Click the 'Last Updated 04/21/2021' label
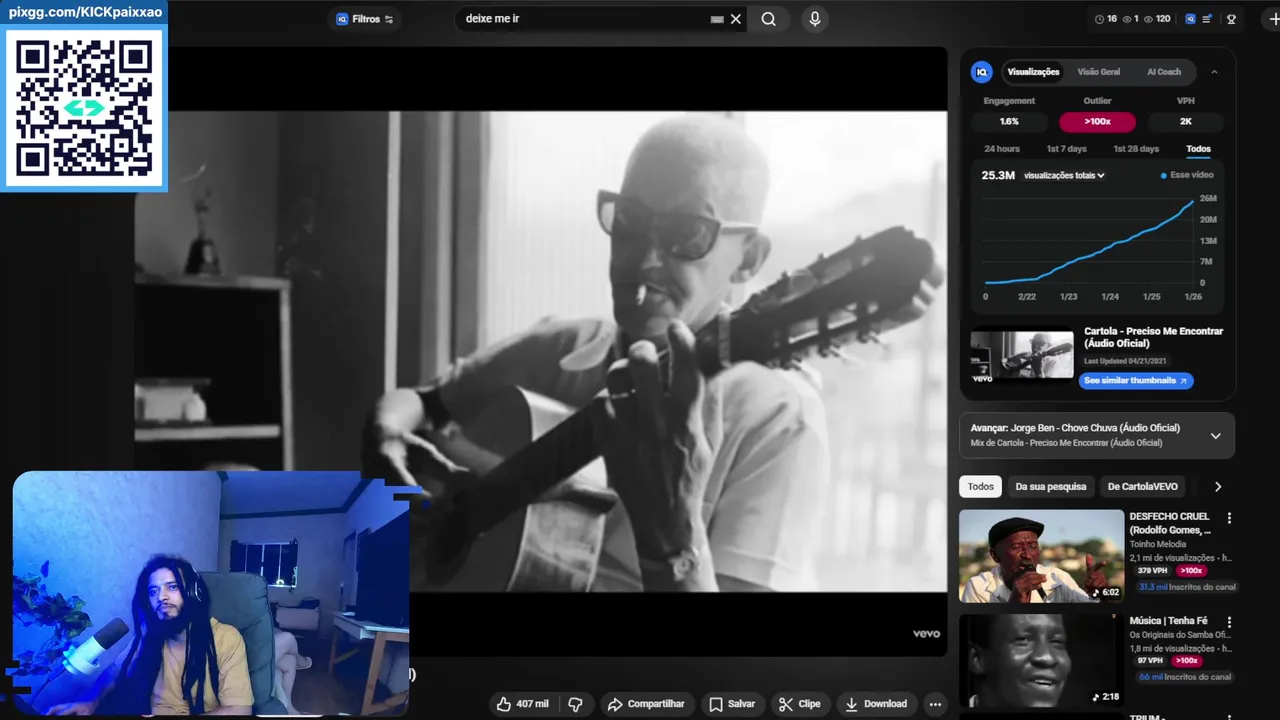 coord(1127,361)
